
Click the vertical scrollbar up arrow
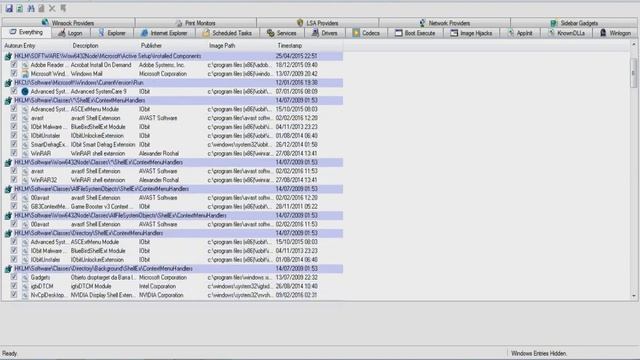(633, 44)
